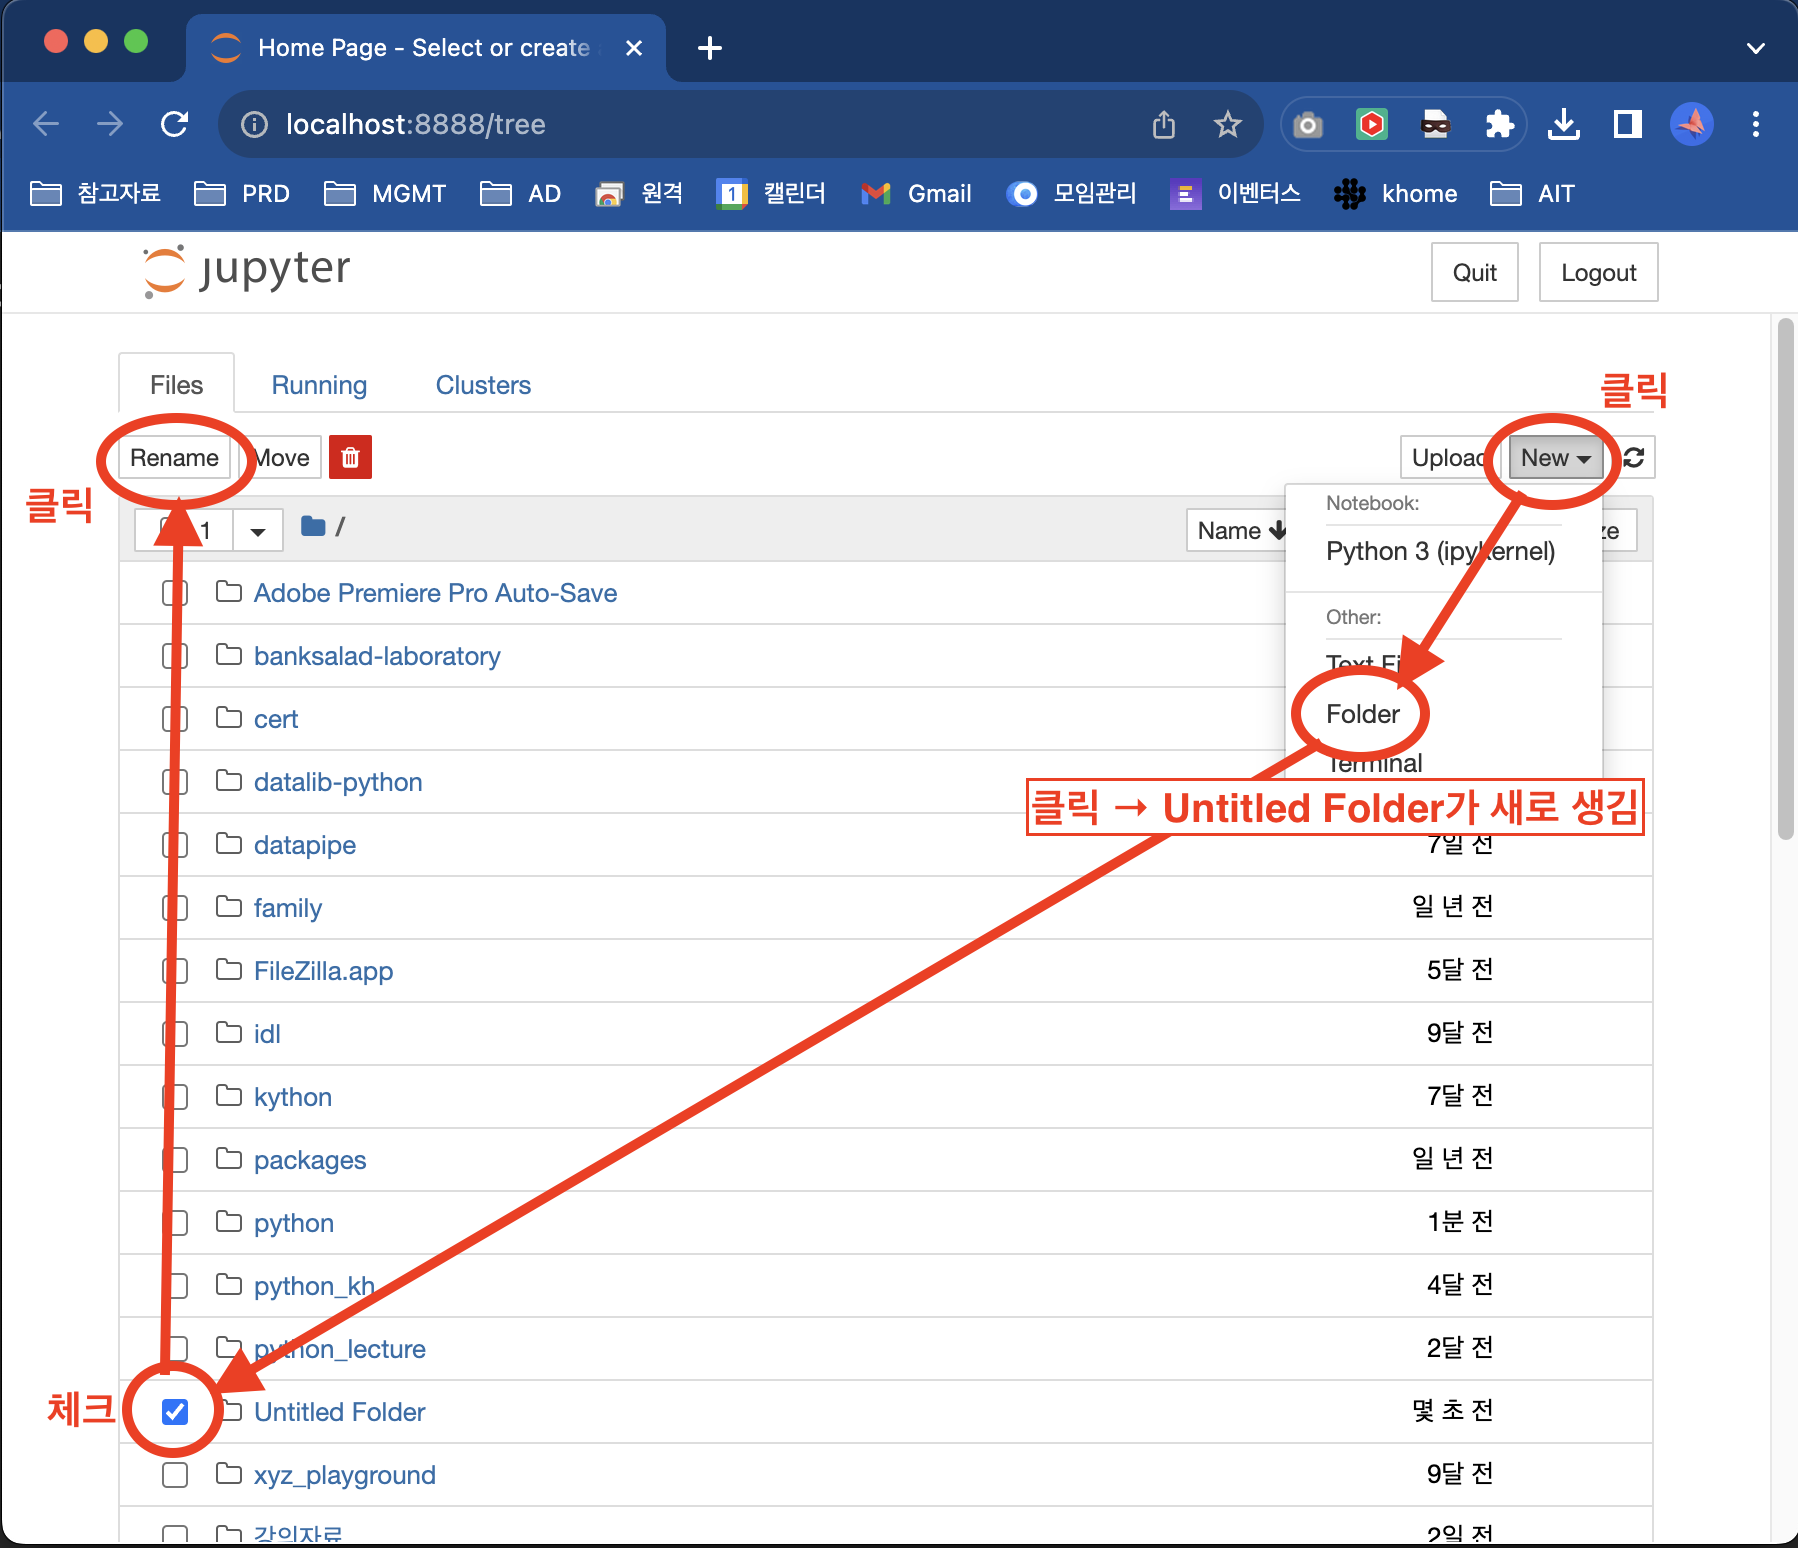
Task: Open the PRD bookmark folder
Action: point(242,193)
